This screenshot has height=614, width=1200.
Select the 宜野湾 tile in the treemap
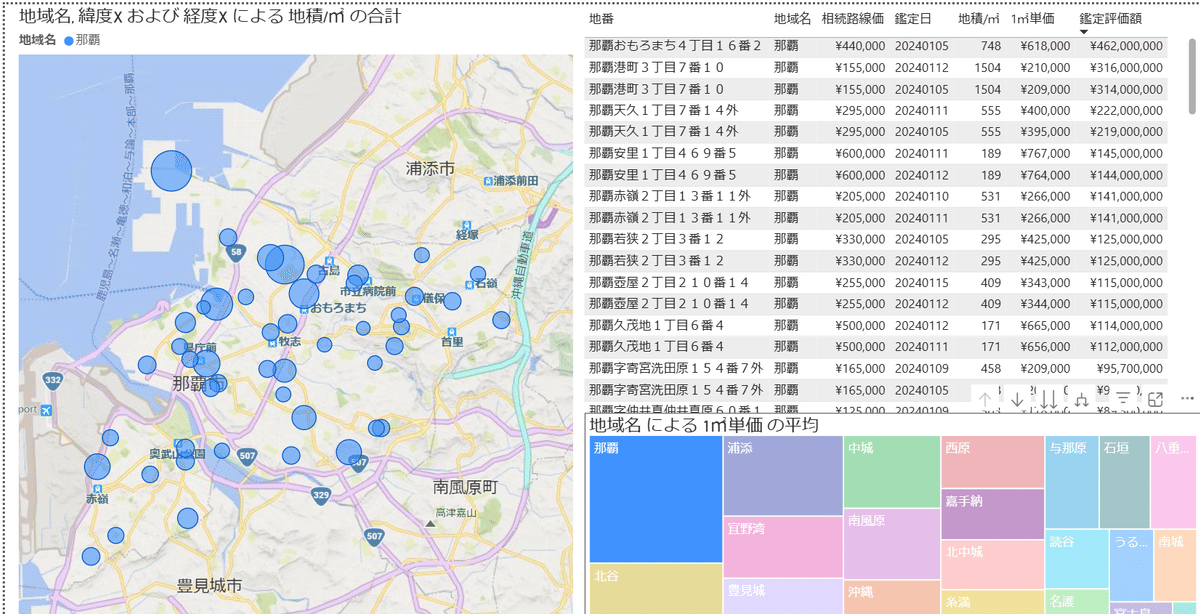(x=783, y=546)
